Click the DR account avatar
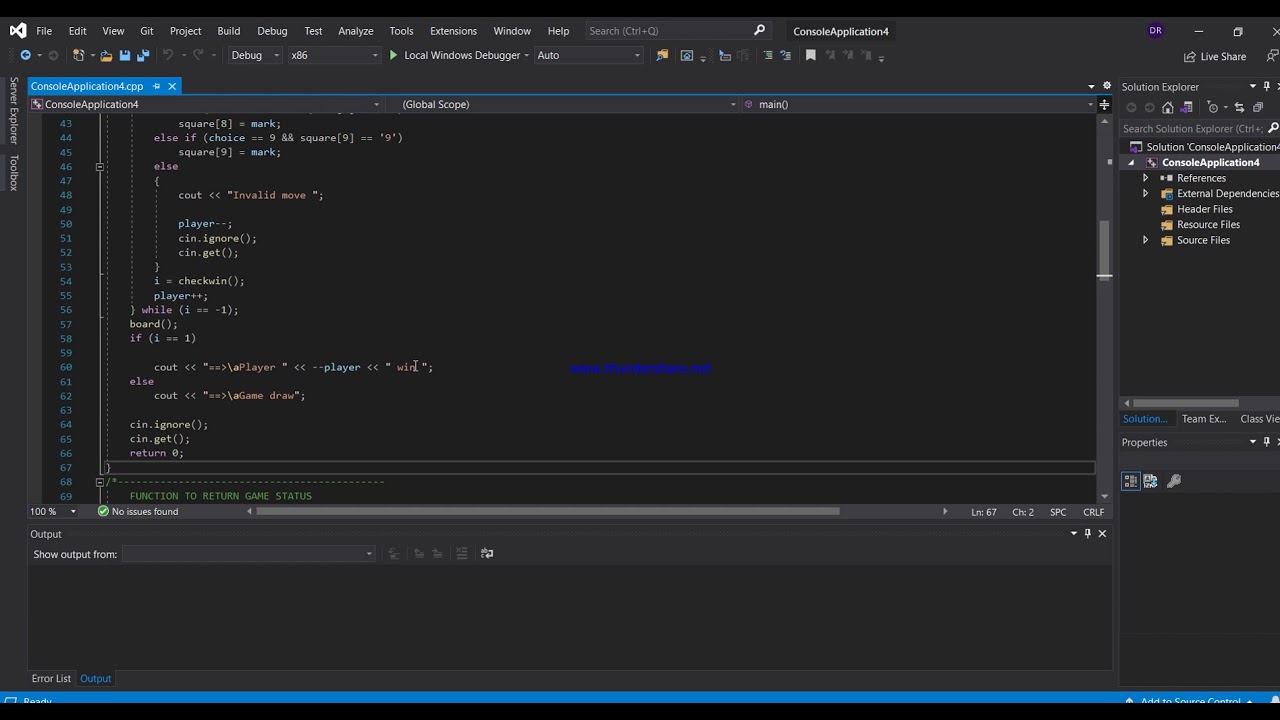1280x720 pixels. (1155, 31)
